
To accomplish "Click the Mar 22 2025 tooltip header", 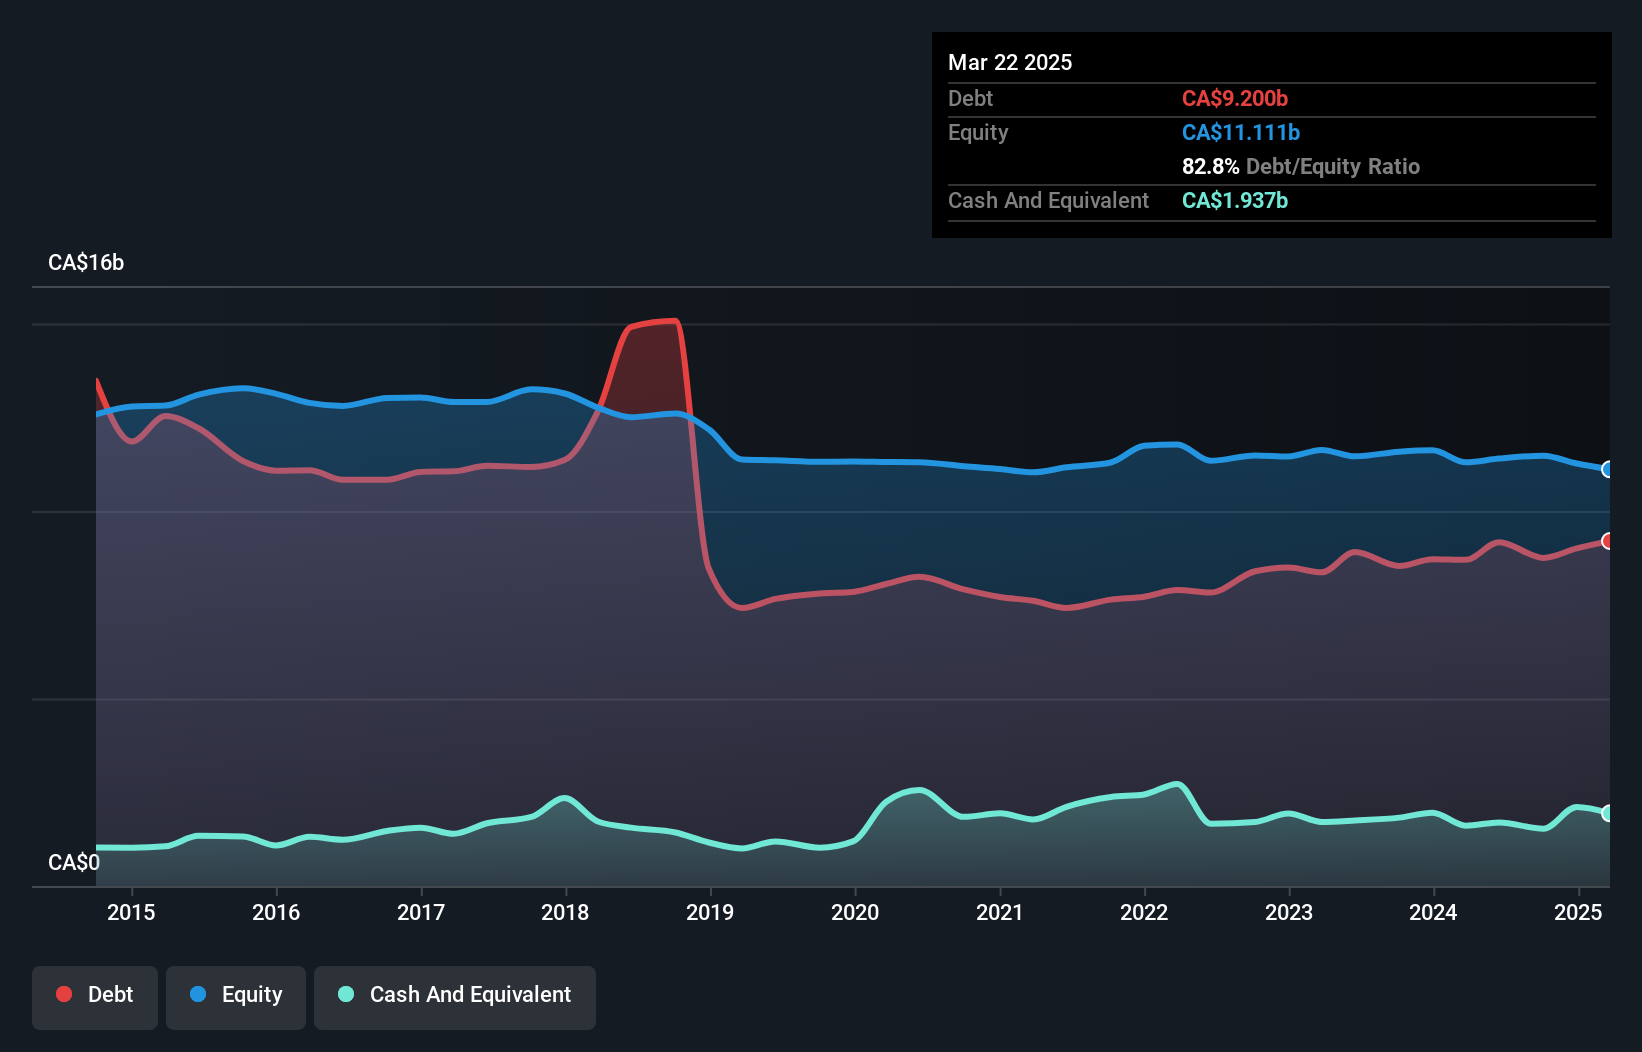I will click(1010, 62).
